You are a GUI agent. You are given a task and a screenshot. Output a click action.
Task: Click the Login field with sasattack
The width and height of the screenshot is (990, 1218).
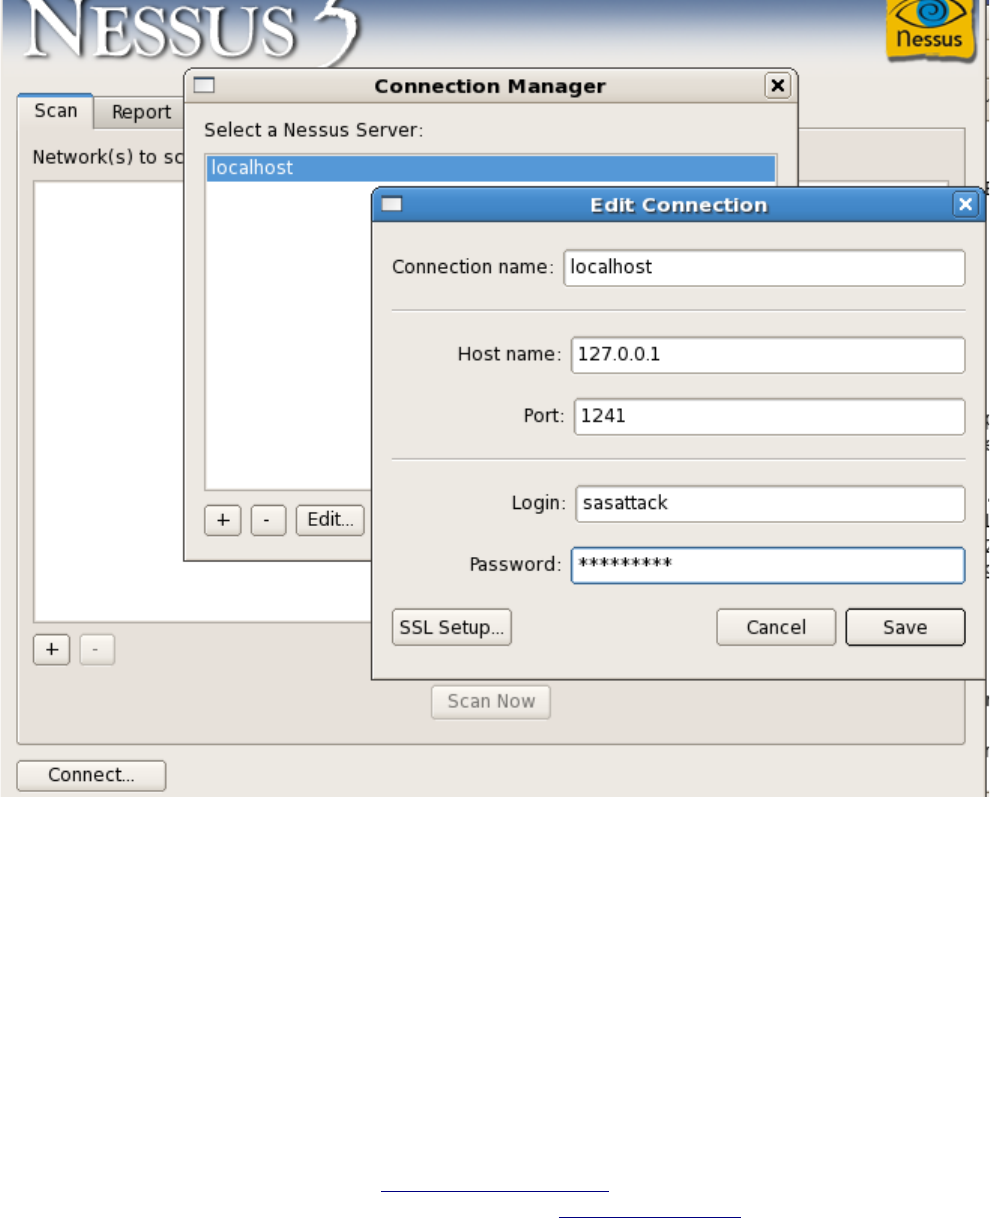tap(768, 504)
